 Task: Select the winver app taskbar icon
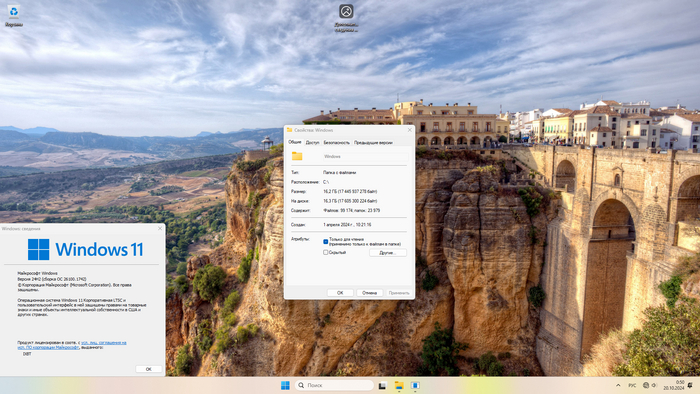click(415, 386)
